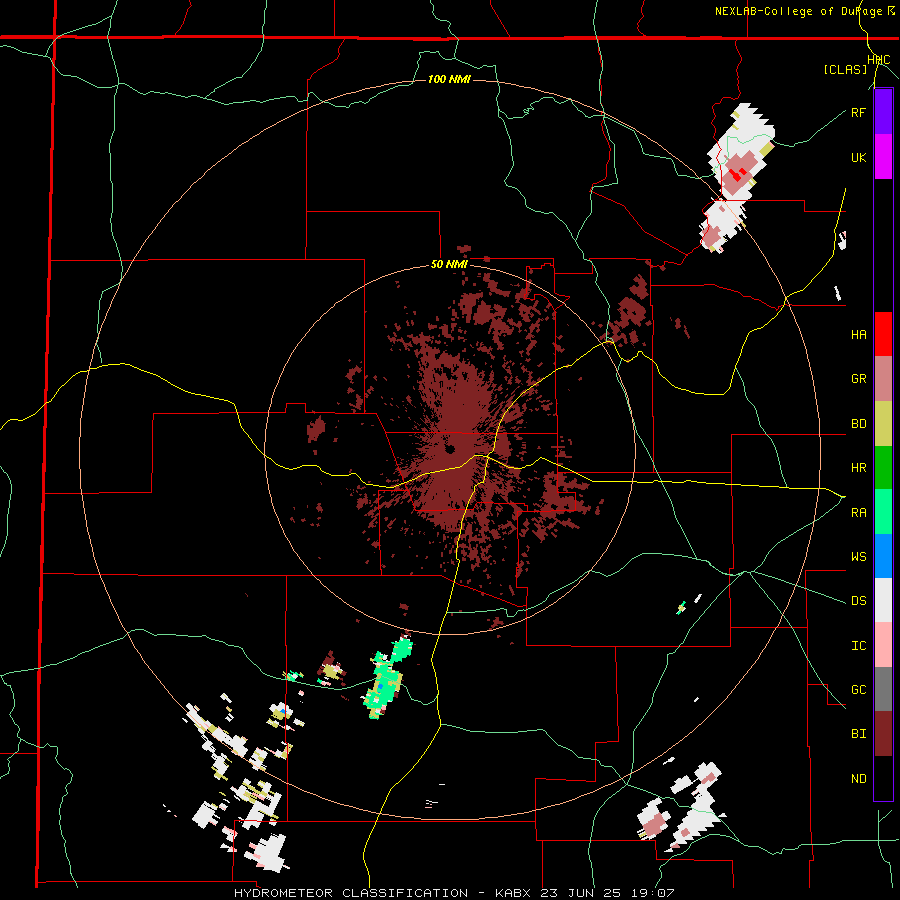Click the GC legend label

[x=858, y=690]
